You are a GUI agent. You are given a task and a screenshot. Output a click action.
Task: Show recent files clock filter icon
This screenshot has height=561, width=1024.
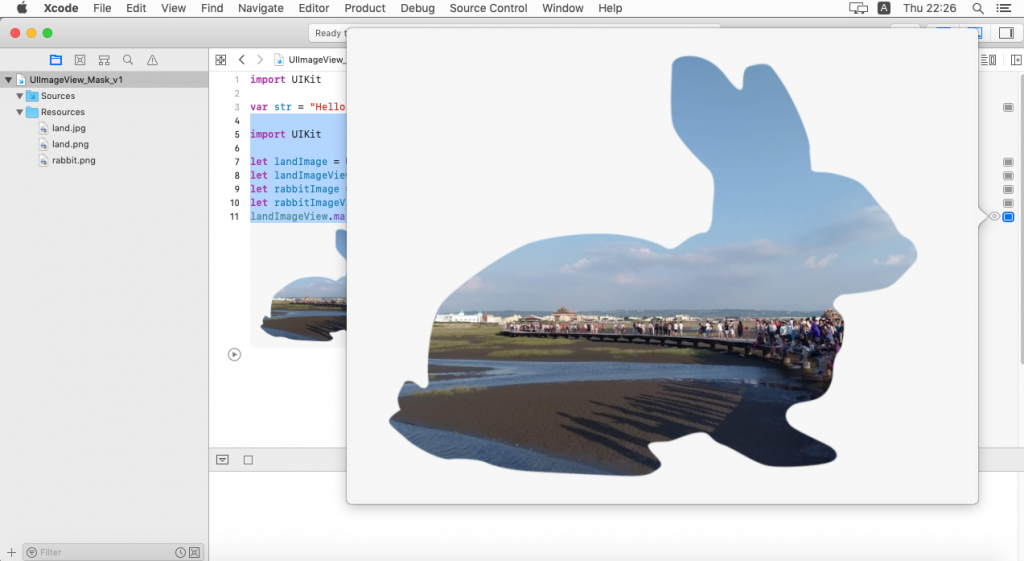click(180, 553)
